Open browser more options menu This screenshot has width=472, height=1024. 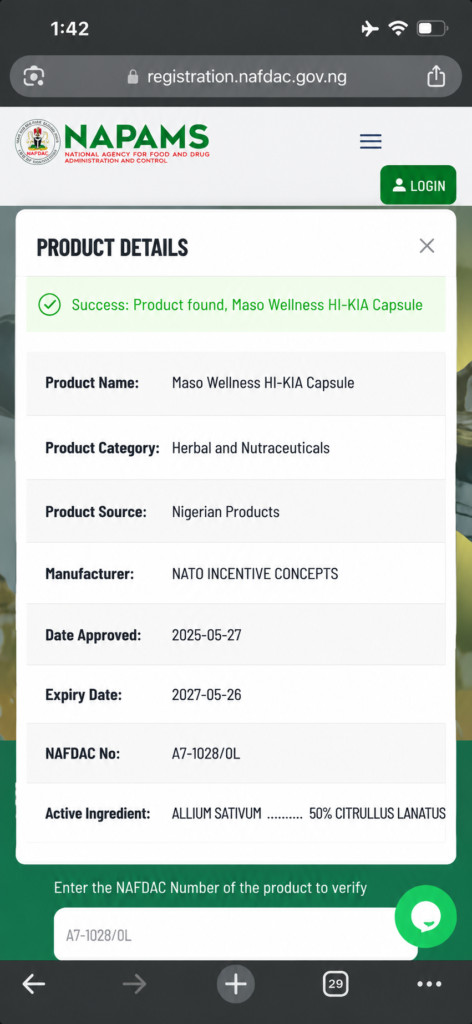(x=429, y=984)
